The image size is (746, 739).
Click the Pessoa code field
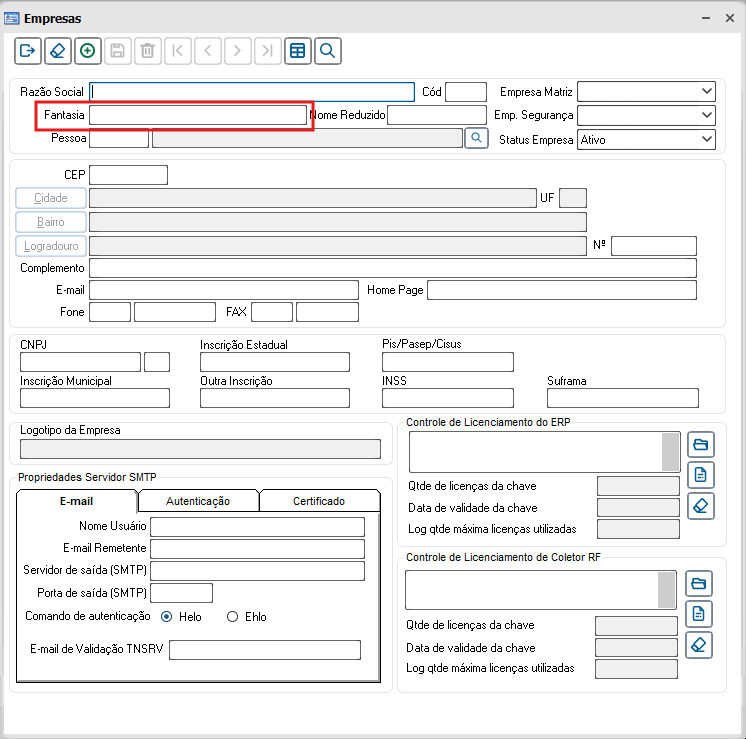tap(119, 138)
